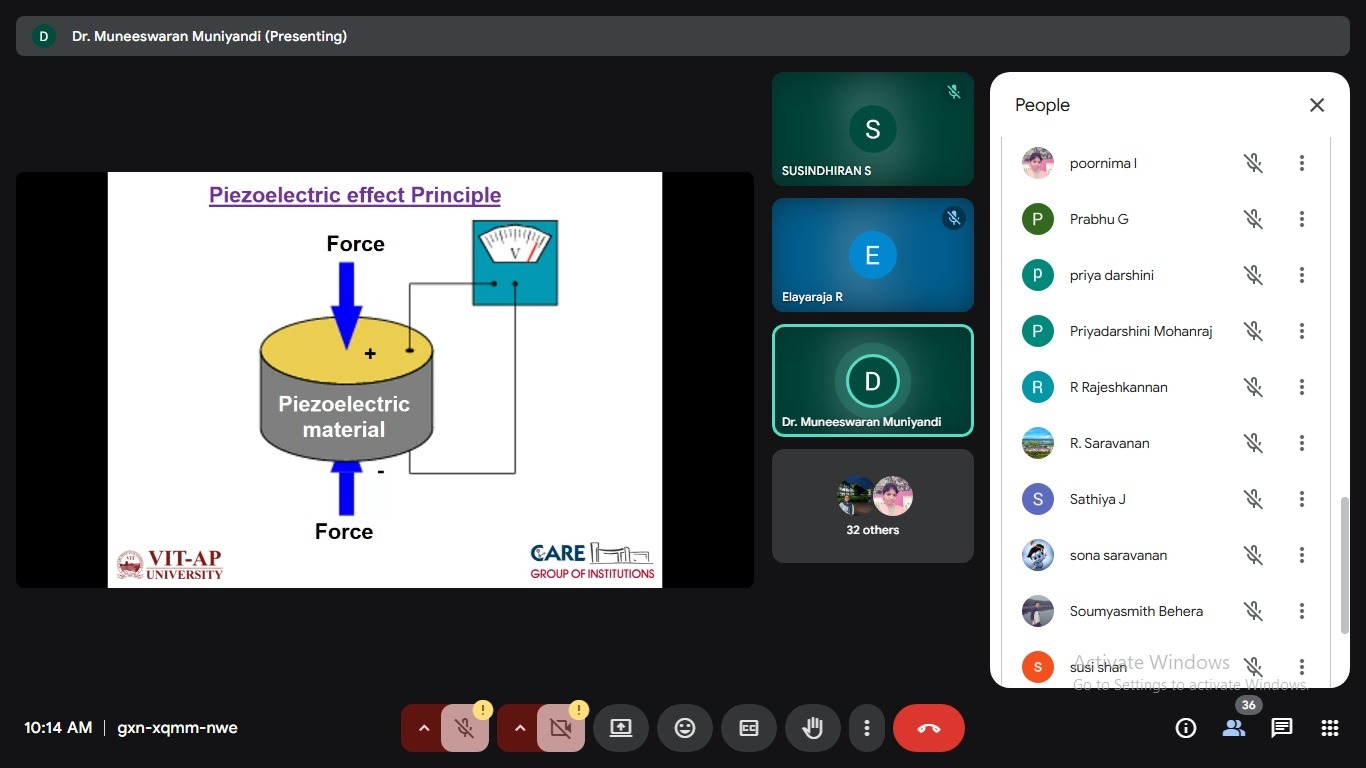Click the people participants icon
The height and width of the screenshot is (768, 1366).
pos(1233,728)
